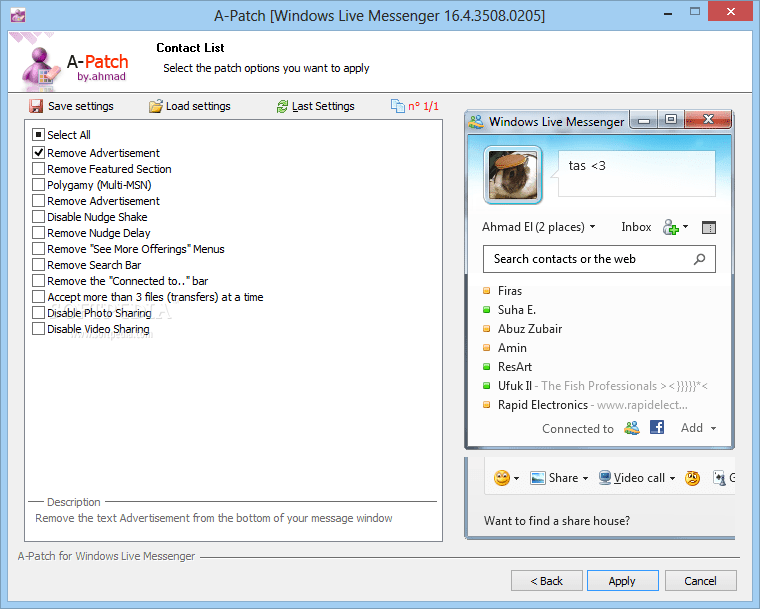
Task: Click the A-Patch app icon in title bar
Action: click(x=18, y=16)
